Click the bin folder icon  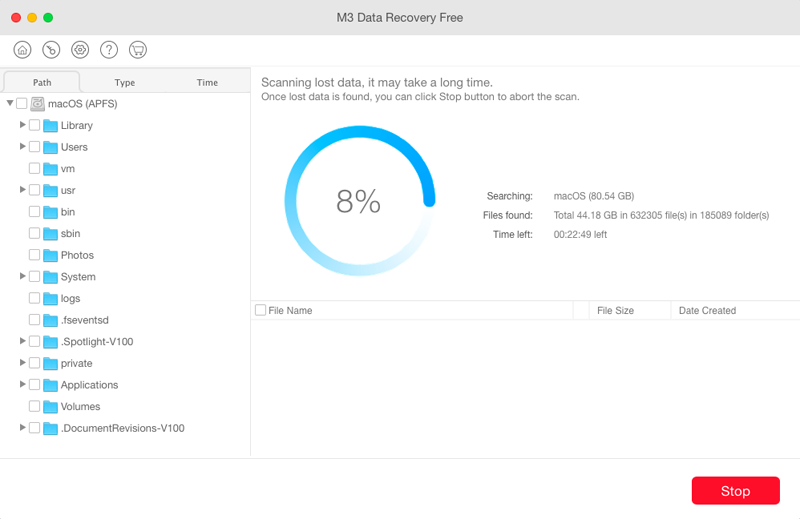click(x=50, y=212)
